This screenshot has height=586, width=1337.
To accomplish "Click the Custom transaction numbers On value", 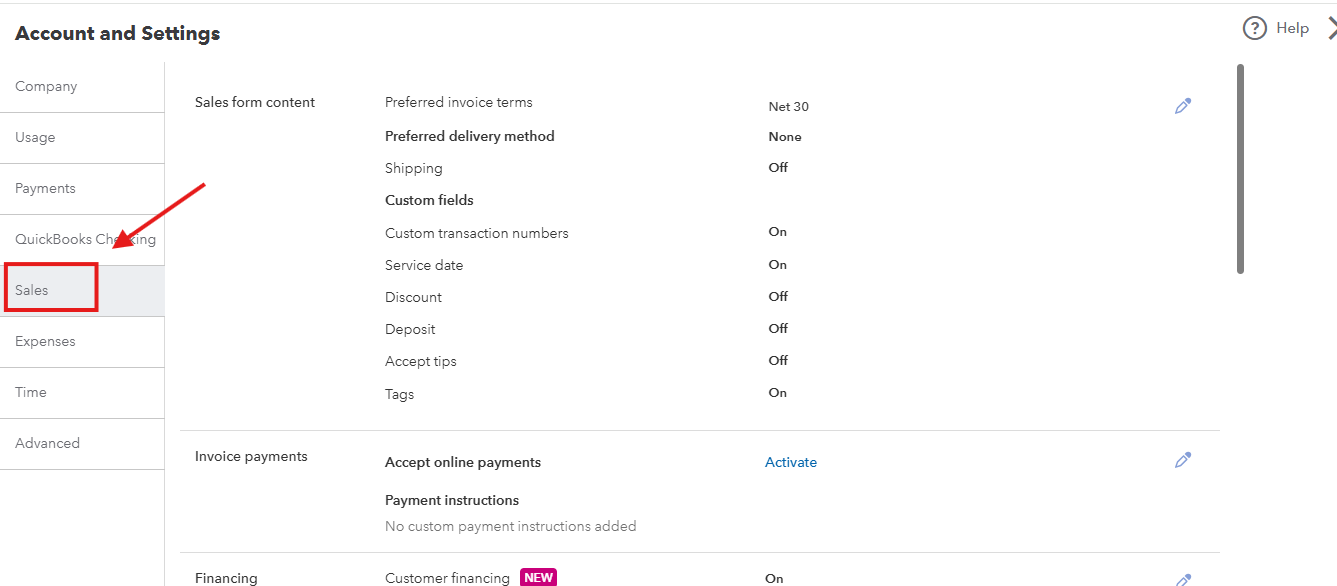I will tap(778, 232).
